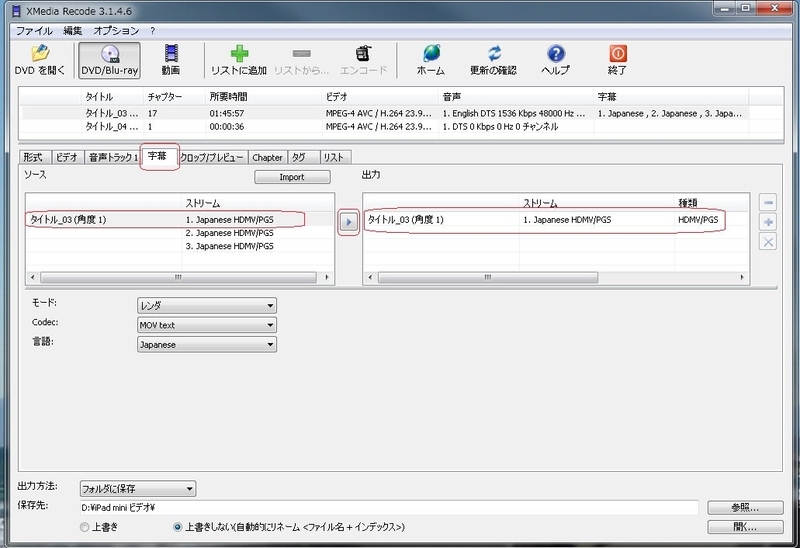Click the タイトル column header
Image resolution: width=800 pixels, height=548 pixels.
(112, 96)
